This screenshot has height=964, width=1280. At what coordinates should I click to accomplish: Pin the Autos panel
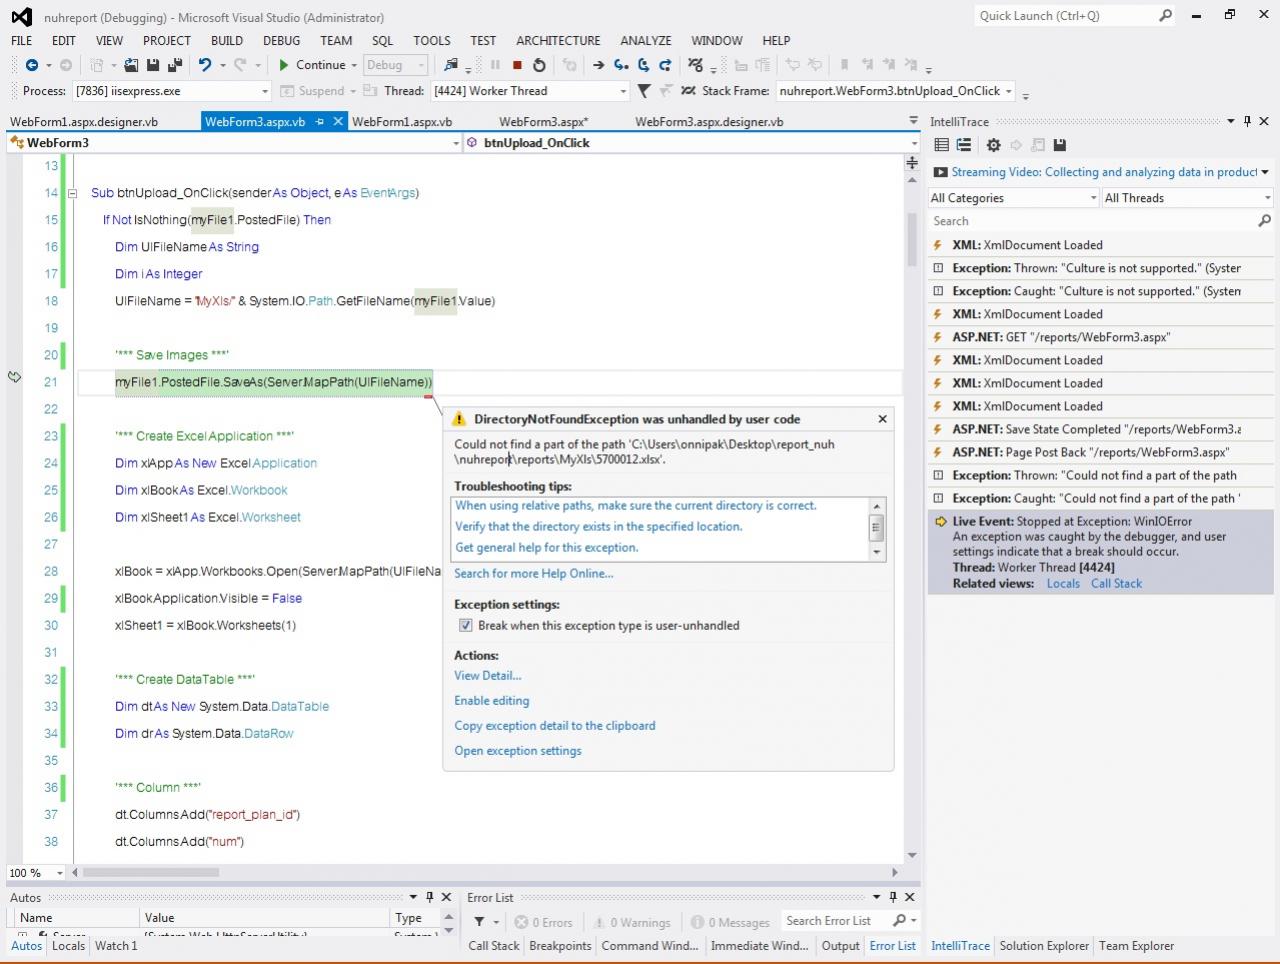430,897
